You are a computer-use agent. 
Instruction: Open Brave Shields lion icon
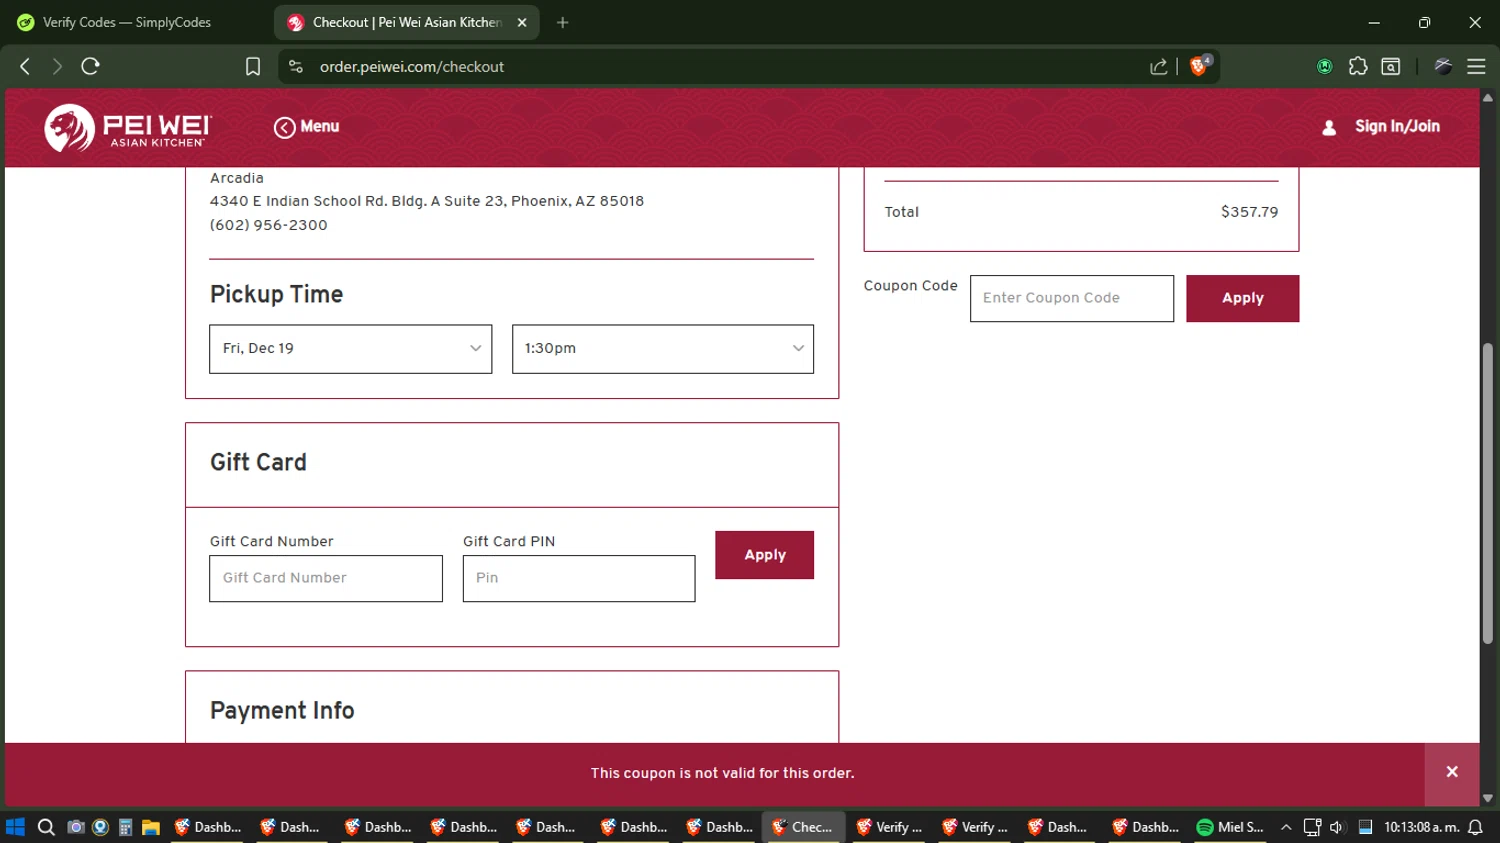1200,66
